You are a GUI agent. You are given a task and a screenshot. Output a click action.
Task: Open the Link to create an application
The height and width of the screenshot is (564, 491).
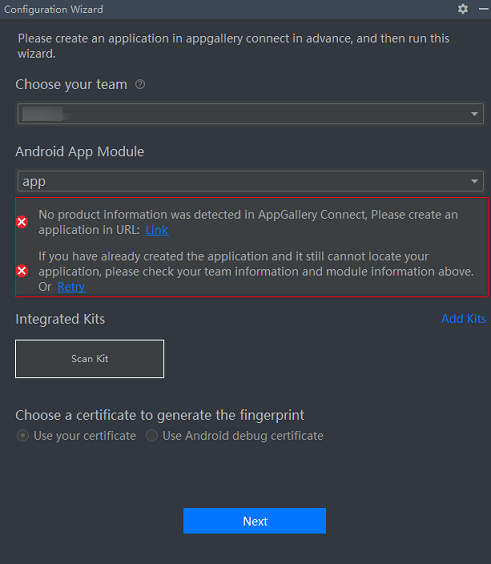(157, 230)
